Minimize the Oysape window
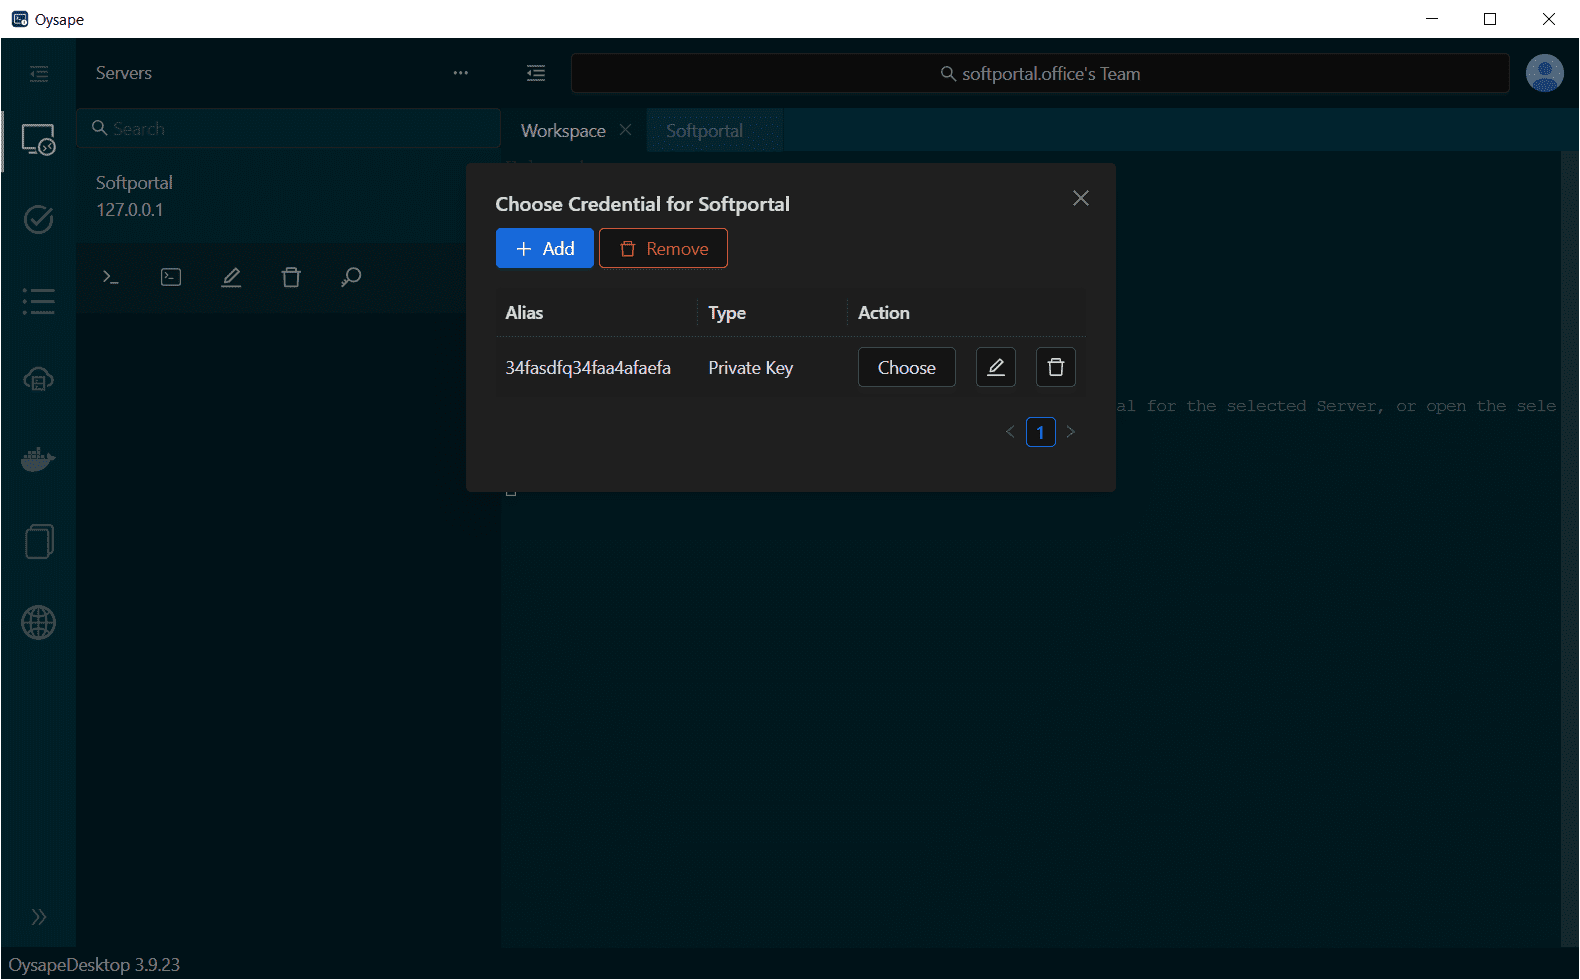Screen dimensions: 1580x980 [x=1432, y=19]
